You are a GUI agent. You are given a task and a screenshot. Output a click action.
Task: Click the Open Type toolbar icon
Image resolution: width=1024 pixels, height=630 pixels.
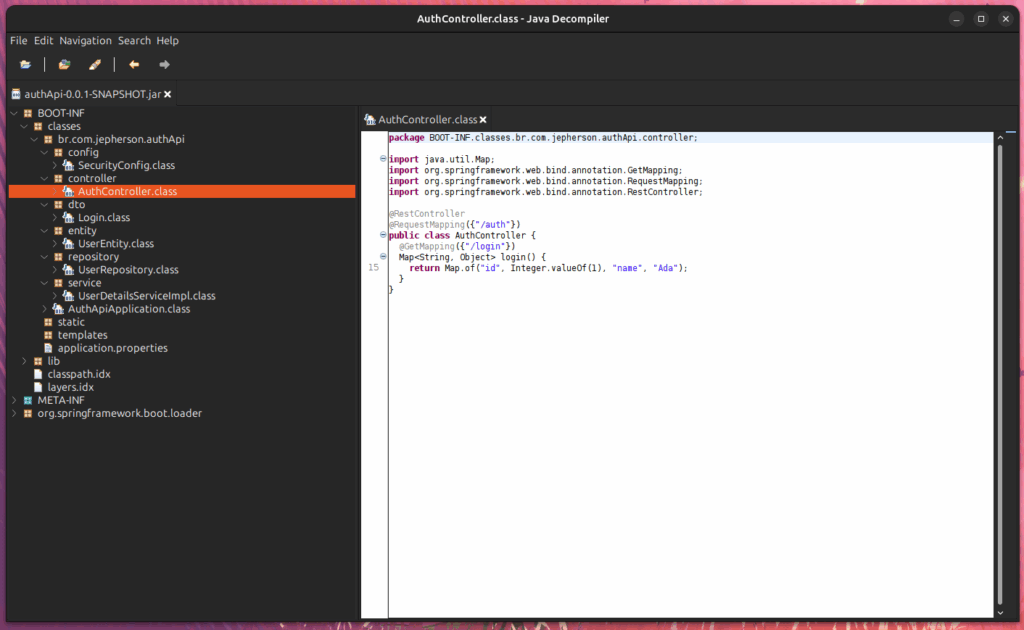click(x=64, y=65)
